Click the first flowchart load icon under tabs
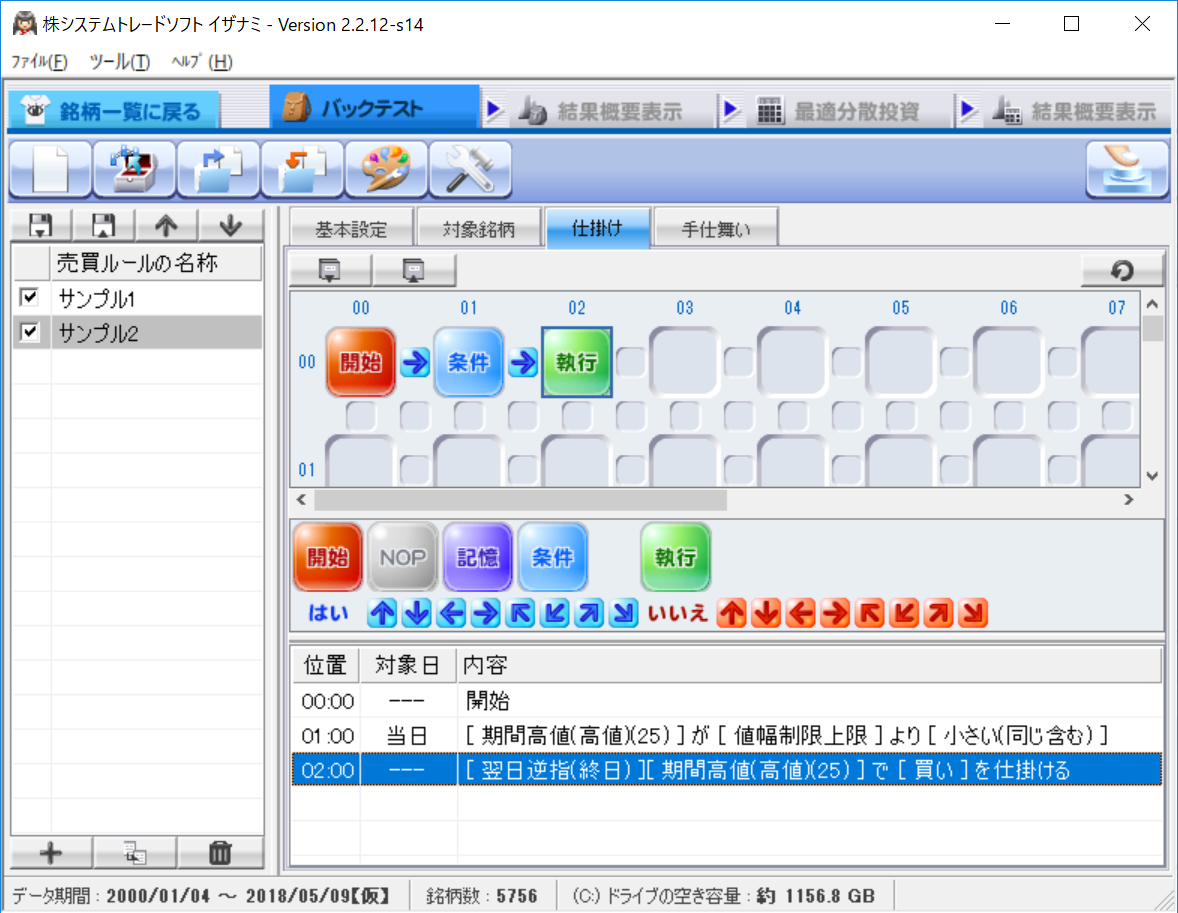This screenshot has width=1178, height=913. 330,271
